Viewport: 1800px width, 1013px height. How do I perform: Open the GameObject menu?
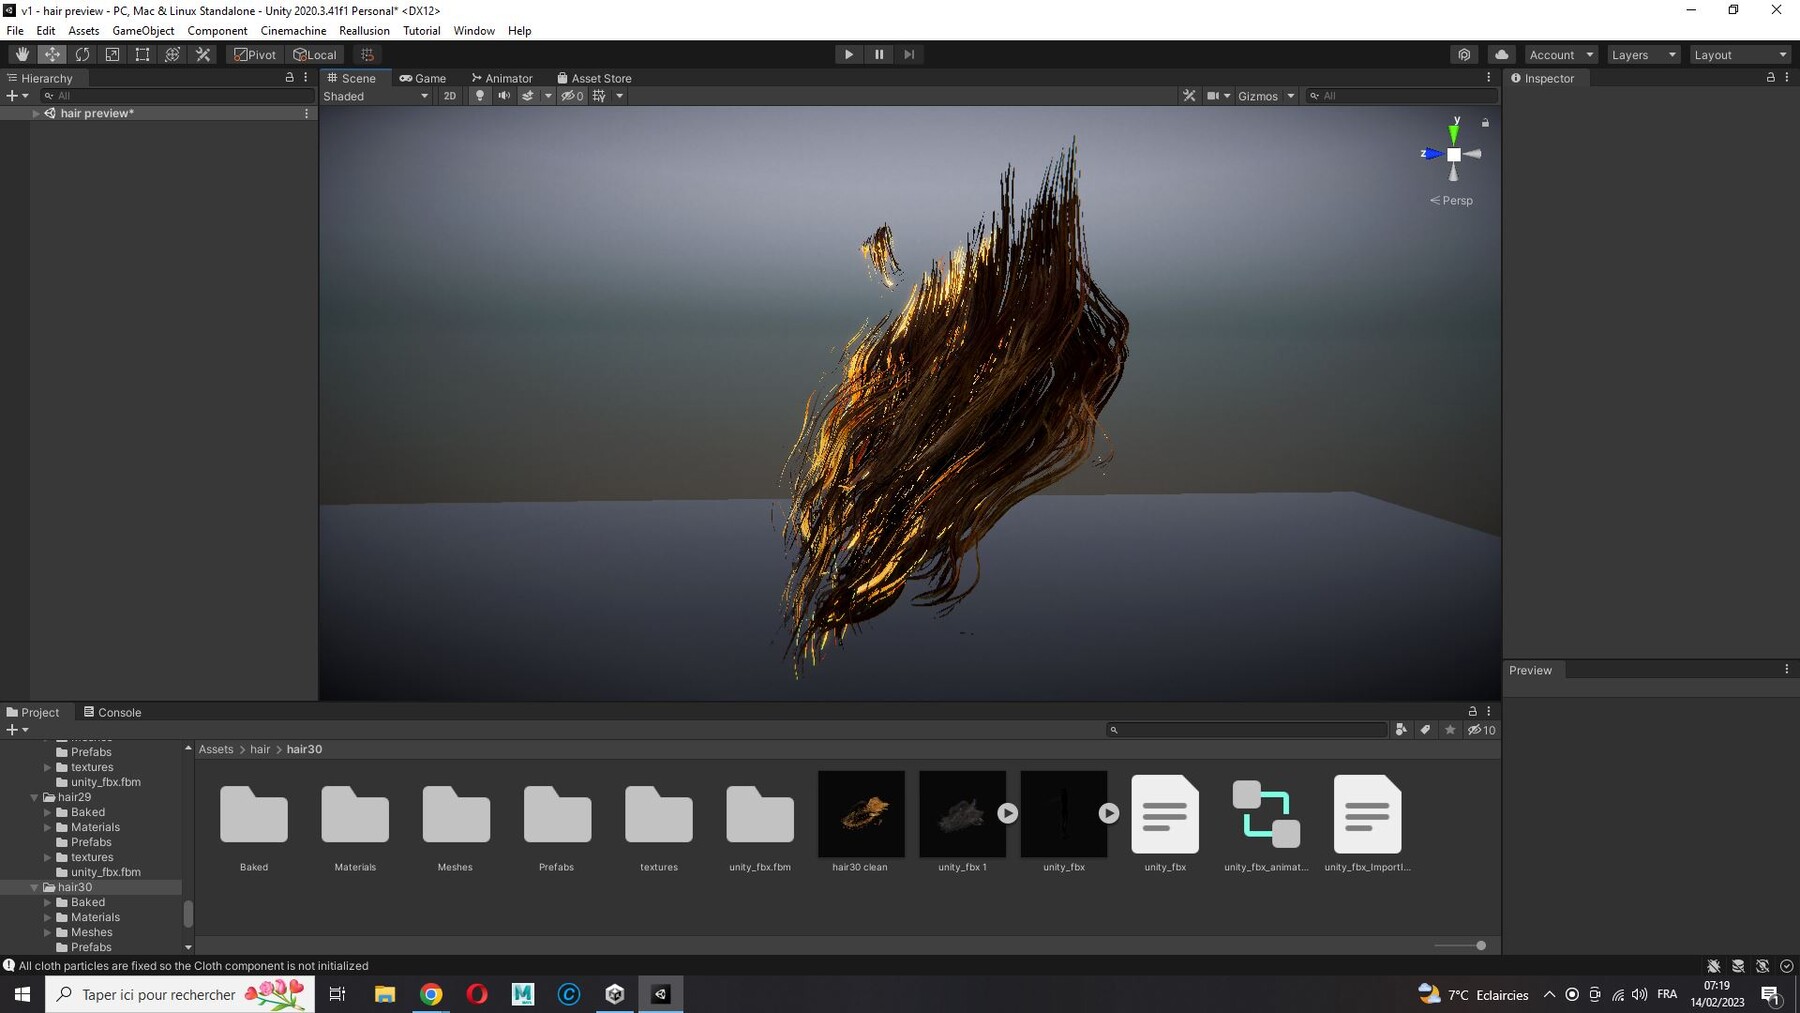coord(143,31)
